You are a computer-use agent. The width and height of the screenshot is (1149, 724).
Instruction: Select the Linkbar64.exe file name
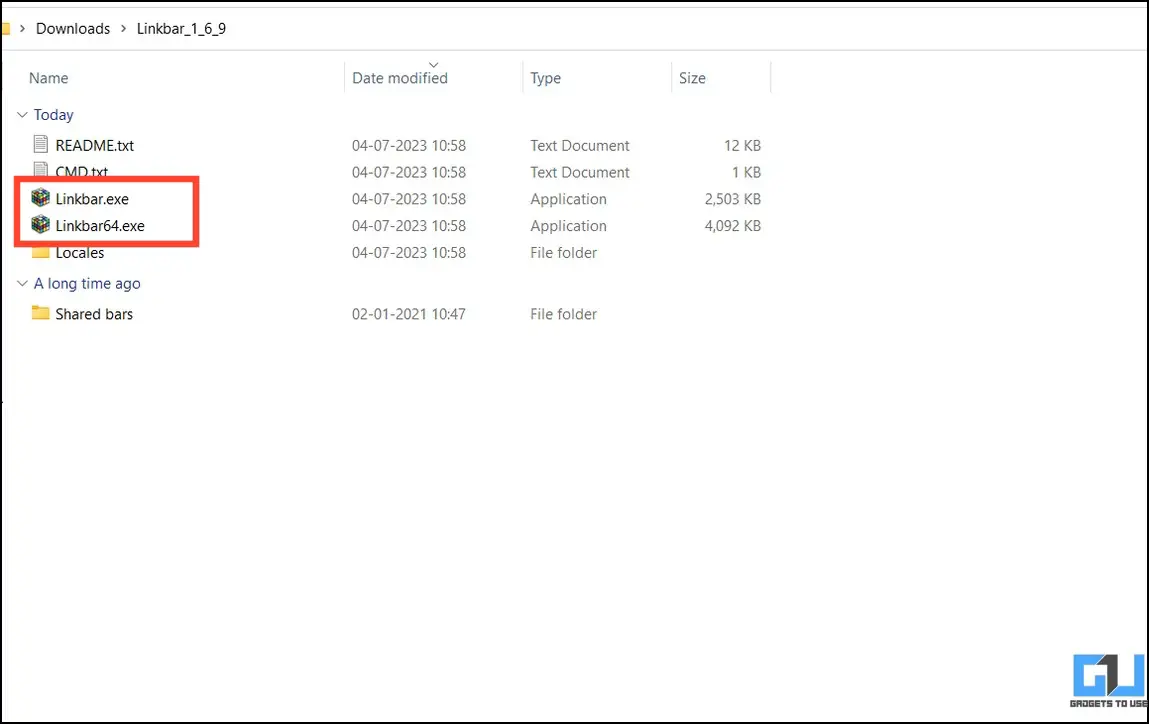point(100,226)
